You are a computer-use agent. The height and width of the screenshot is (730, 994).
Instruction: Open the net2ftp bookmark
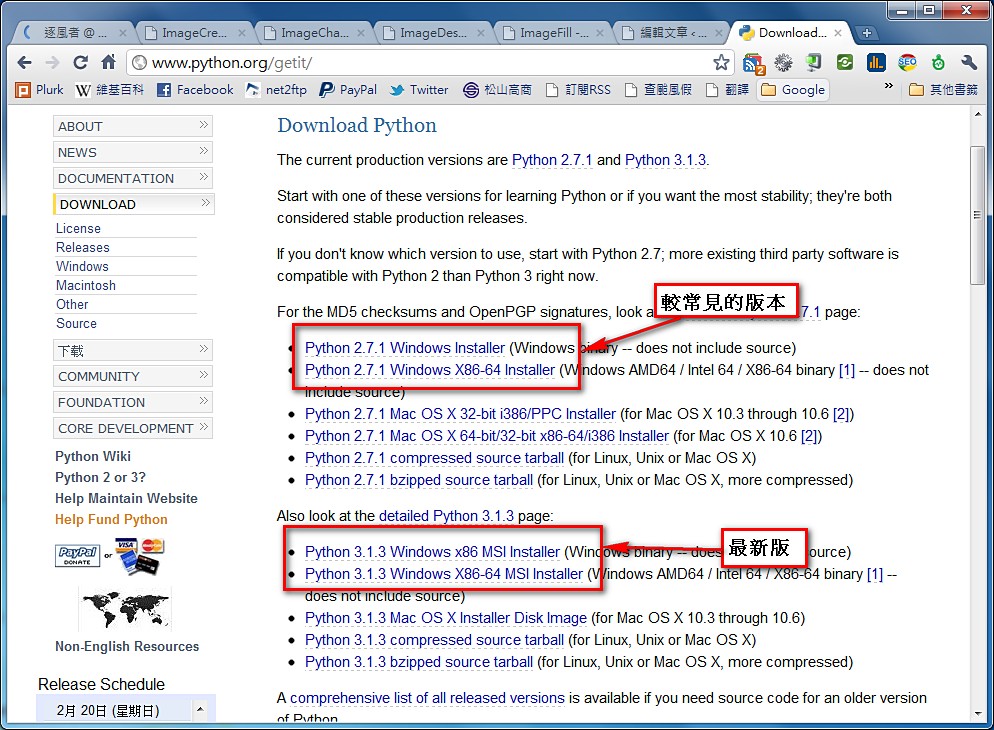(x=276, y=90)
